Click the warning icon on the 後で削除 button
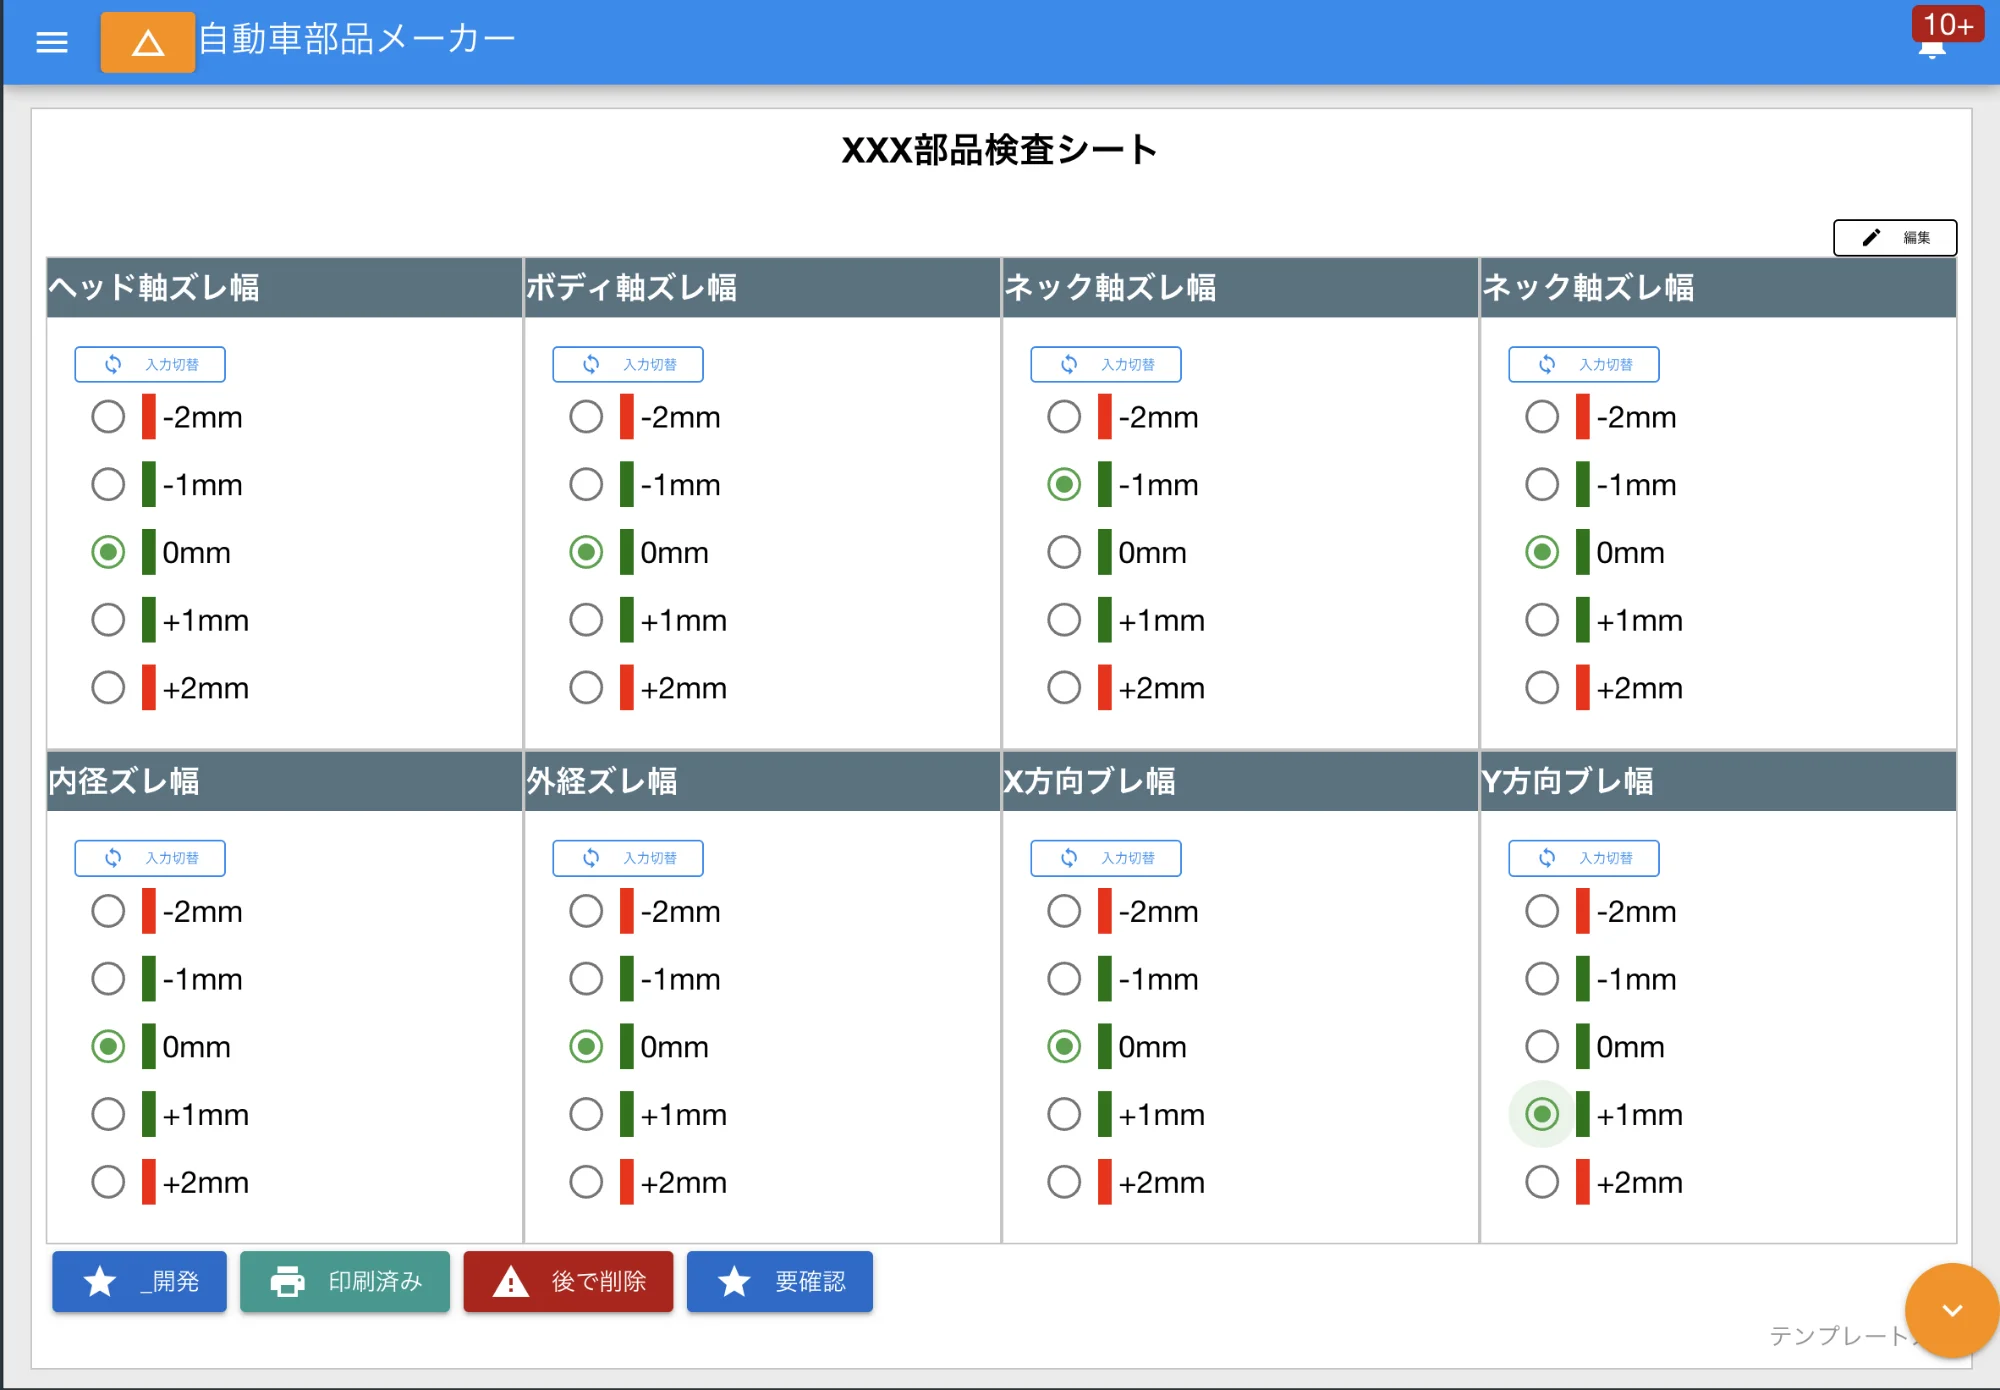Viewport: 2000px width, 1390px height. click(x=511, y=1281)
